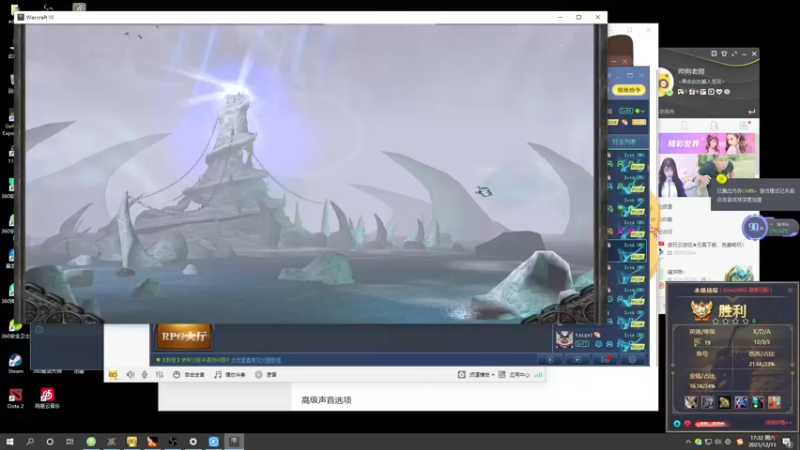Click the 高级声音选项 text in settings window
The height and width of the screenshot is (450, 800).
tap(327, 400)
